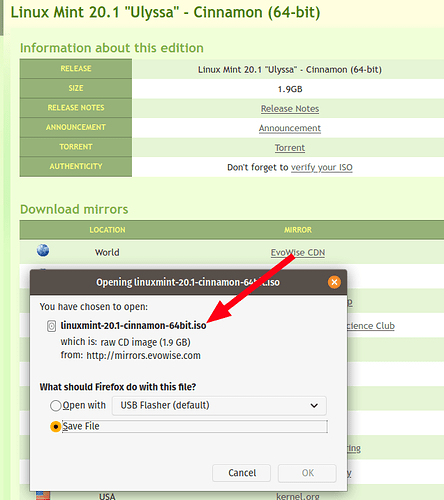Image resolution: width=444 pixels, height=500 pixels.
Task: Open the Release Notes link
Action: (x=290, y=109)
